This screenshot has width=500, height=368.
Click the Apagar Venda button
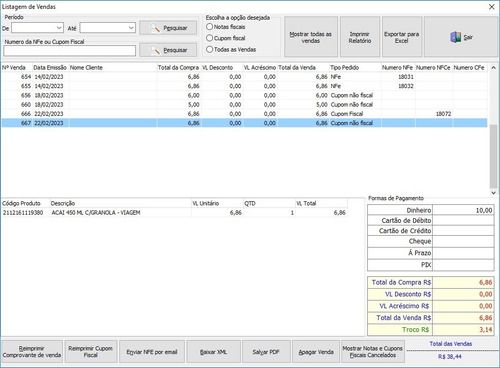(316, 352)
